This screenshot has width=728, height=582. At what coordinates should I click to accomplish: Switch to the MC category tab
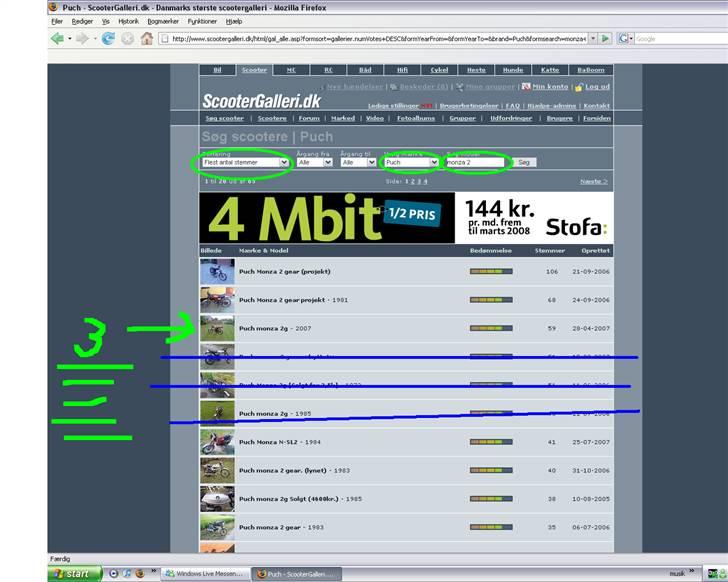tap(291, 70)
